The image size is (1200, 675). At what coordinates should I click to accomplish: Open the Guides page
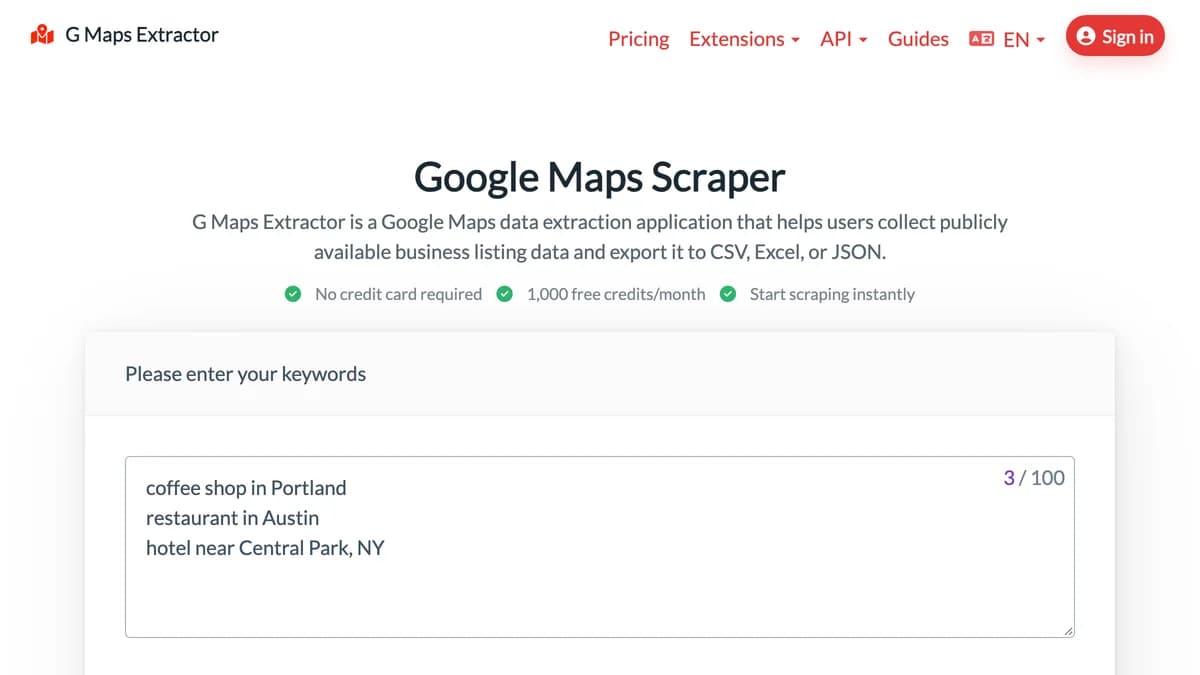tap(918, 39)
